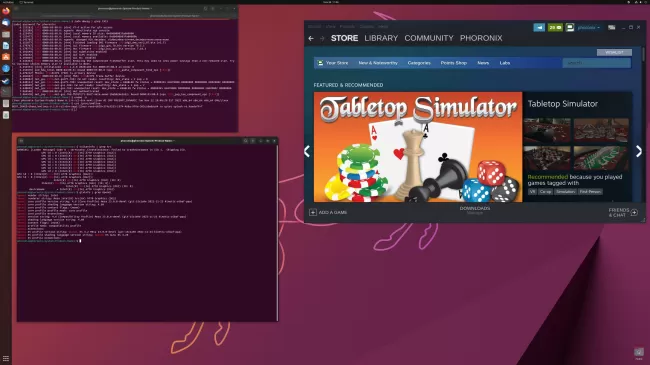This screenshot has width=650, height=365.
Task: Click the Terminal icon in the dock
Action: [6, 92]
